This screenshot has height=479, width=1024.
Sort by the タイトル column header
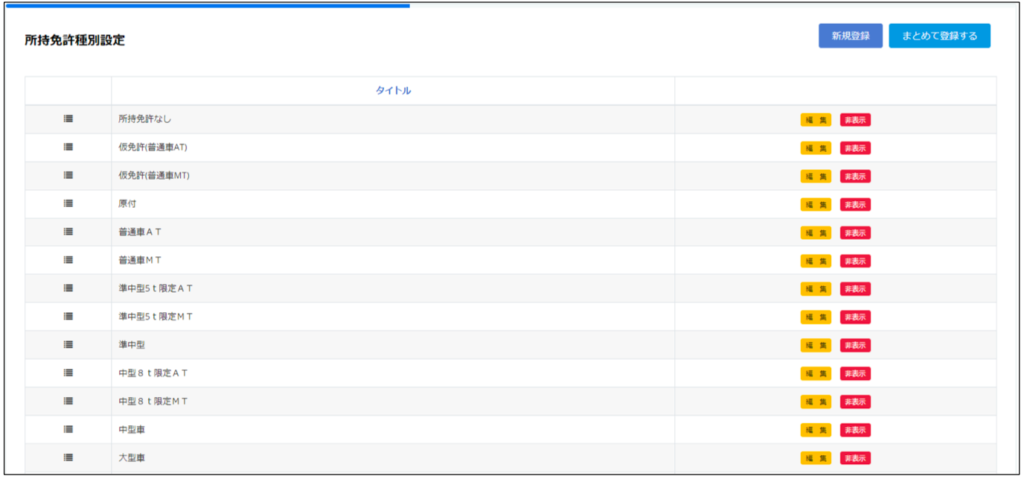click(393, 90)
